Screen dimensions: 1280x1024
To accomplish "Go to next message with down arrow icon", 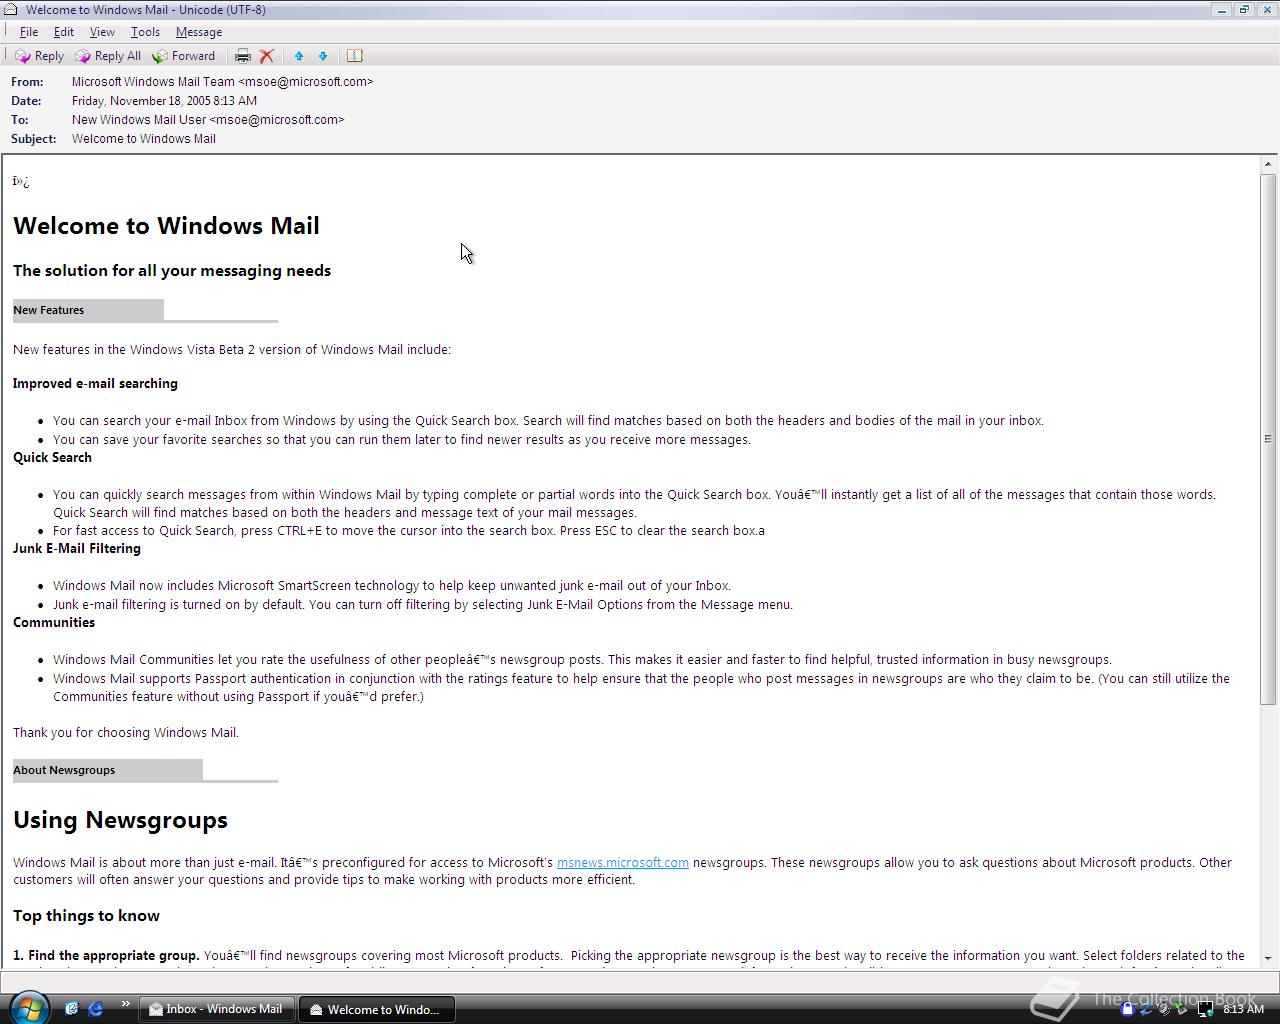I will click(323, 56).
